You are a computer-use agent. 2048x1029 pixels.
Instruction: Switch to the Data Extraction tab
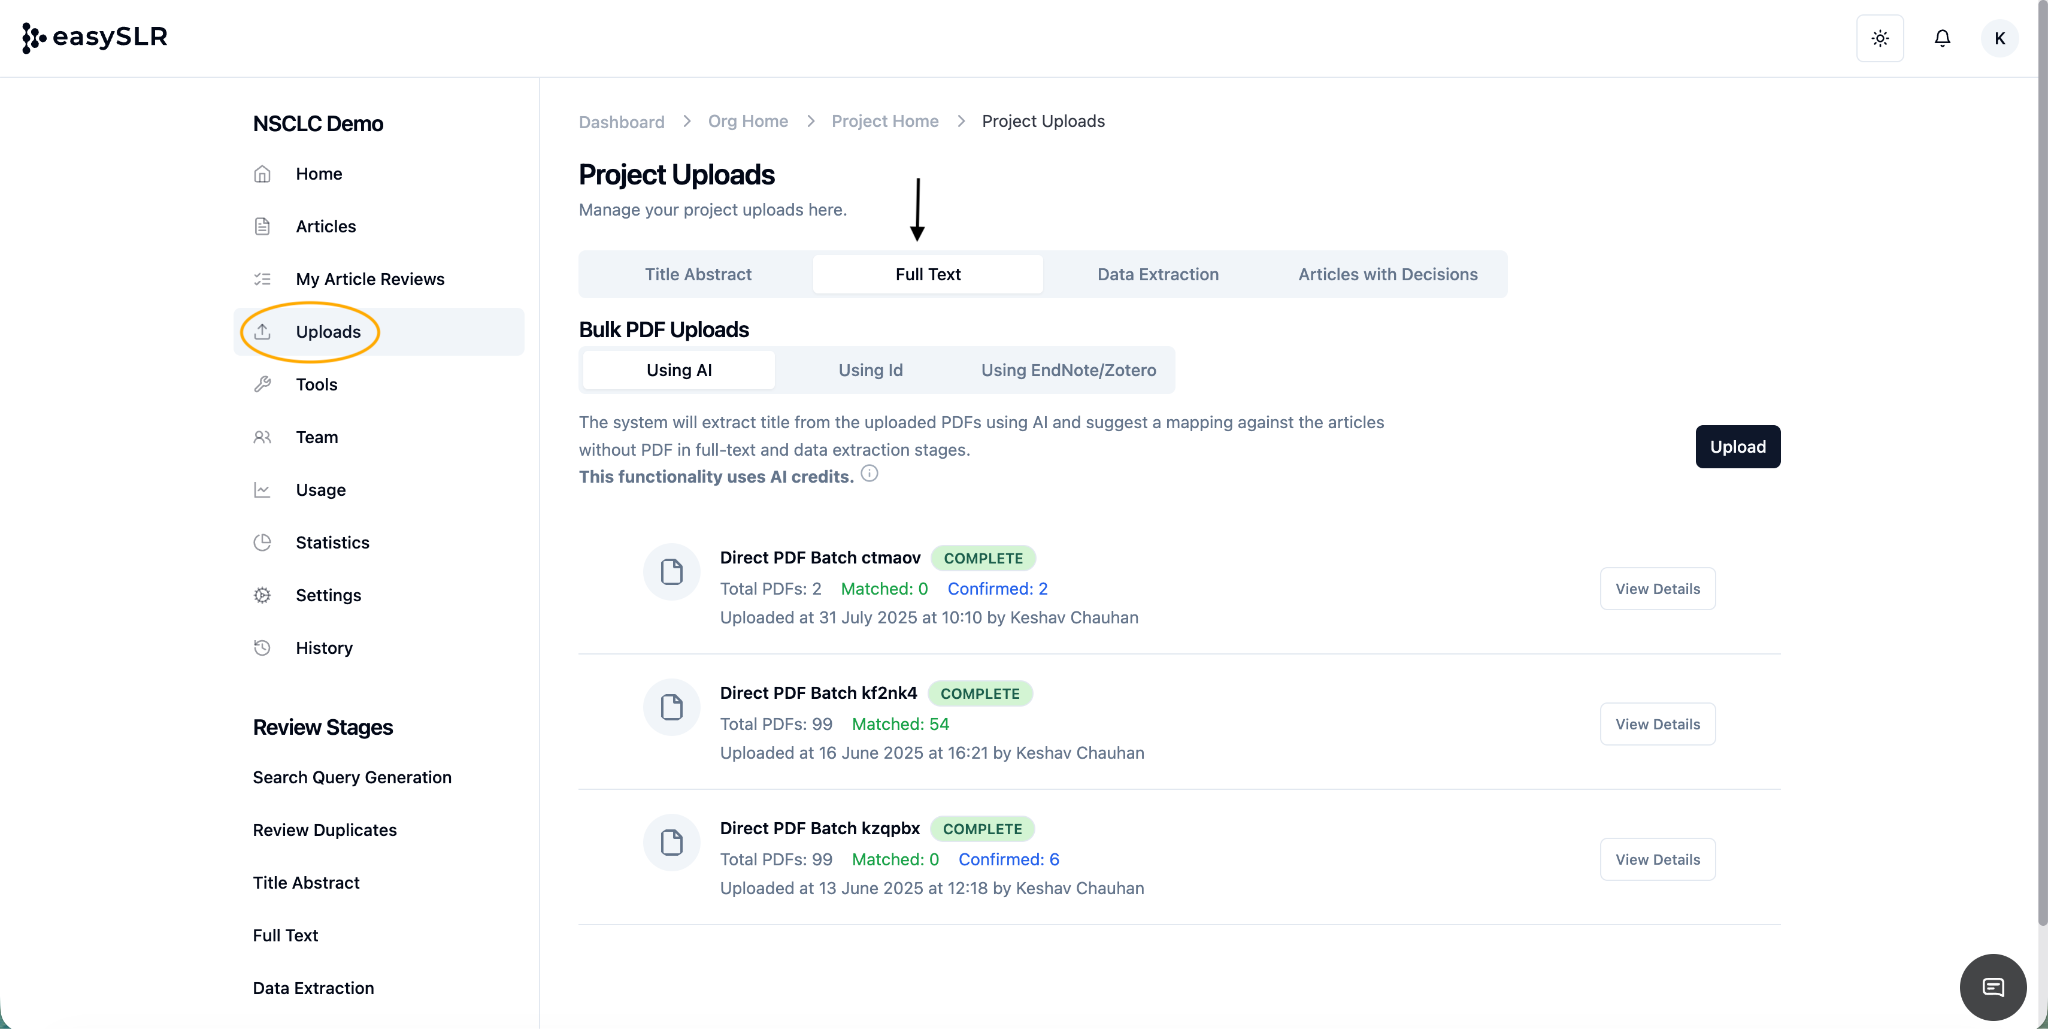tap(1157, 275)
